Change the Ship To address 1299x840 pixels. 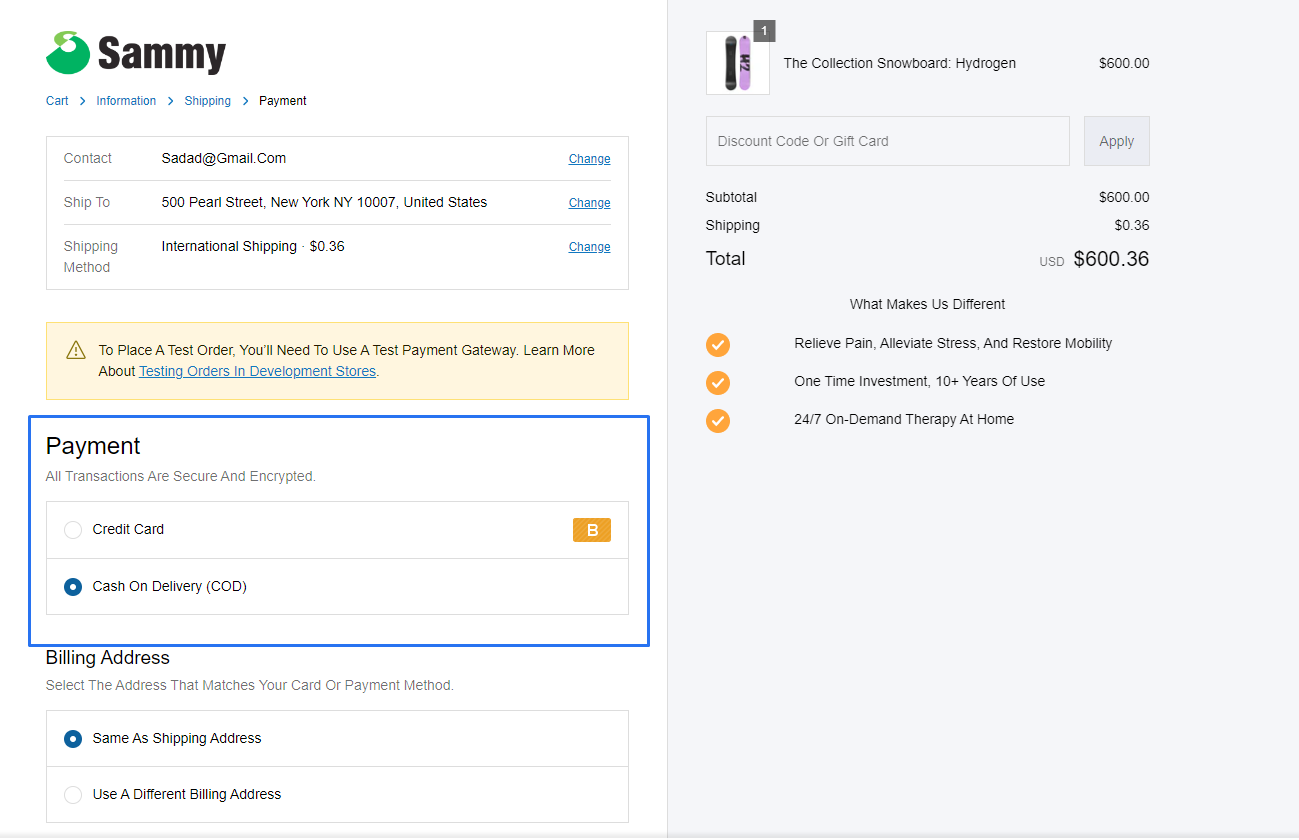589,202
